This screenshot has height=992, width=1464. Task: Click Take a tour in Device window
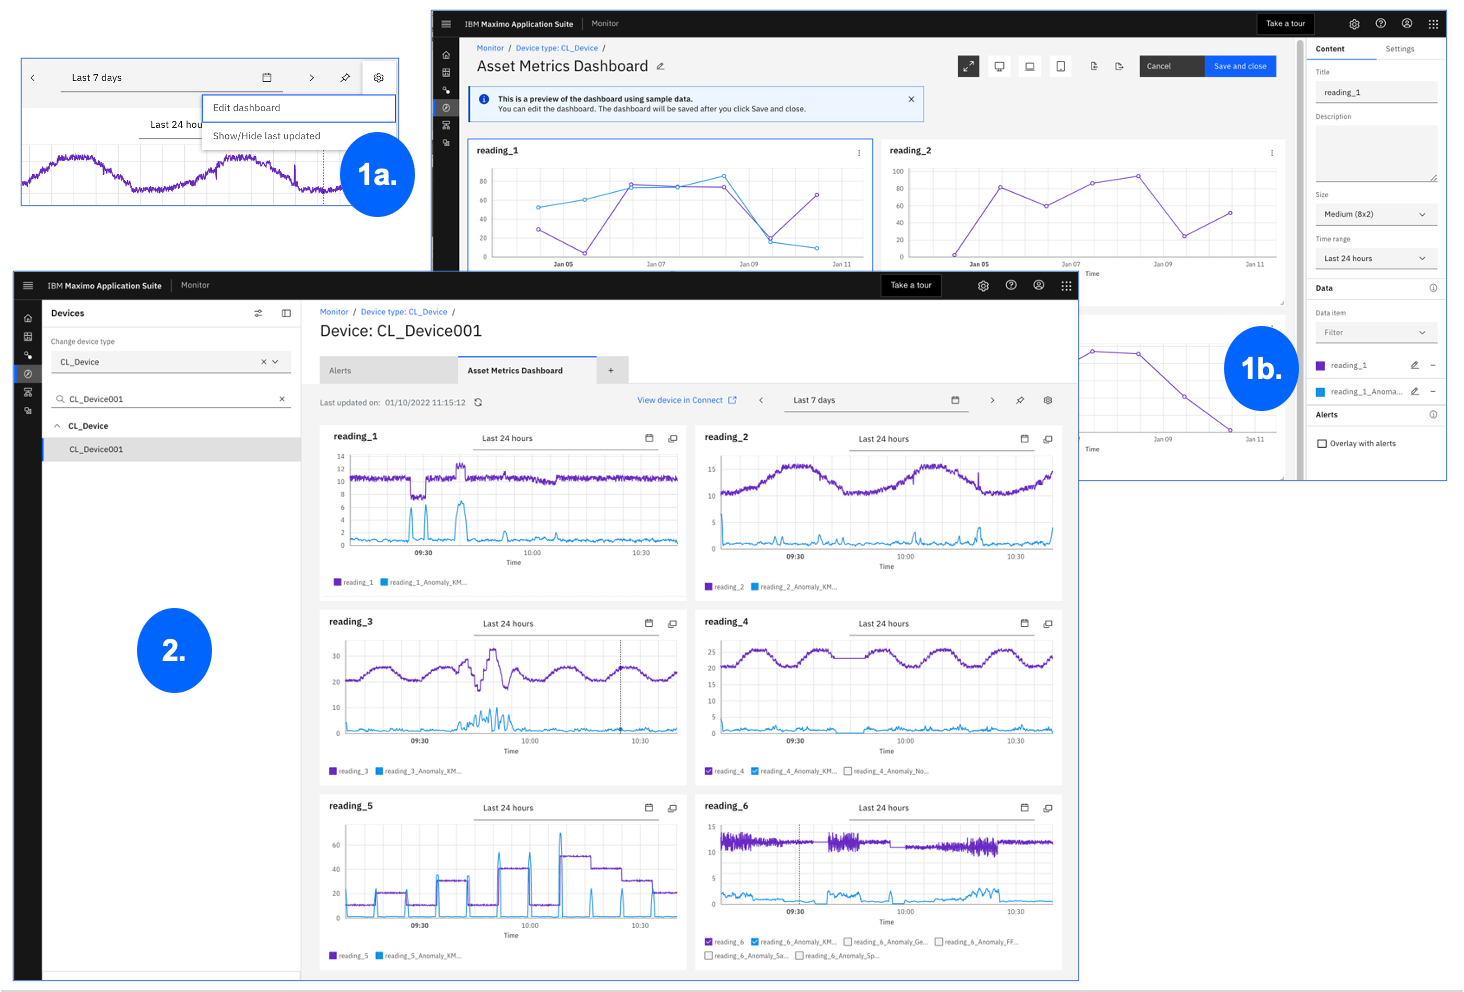(911, 285)
